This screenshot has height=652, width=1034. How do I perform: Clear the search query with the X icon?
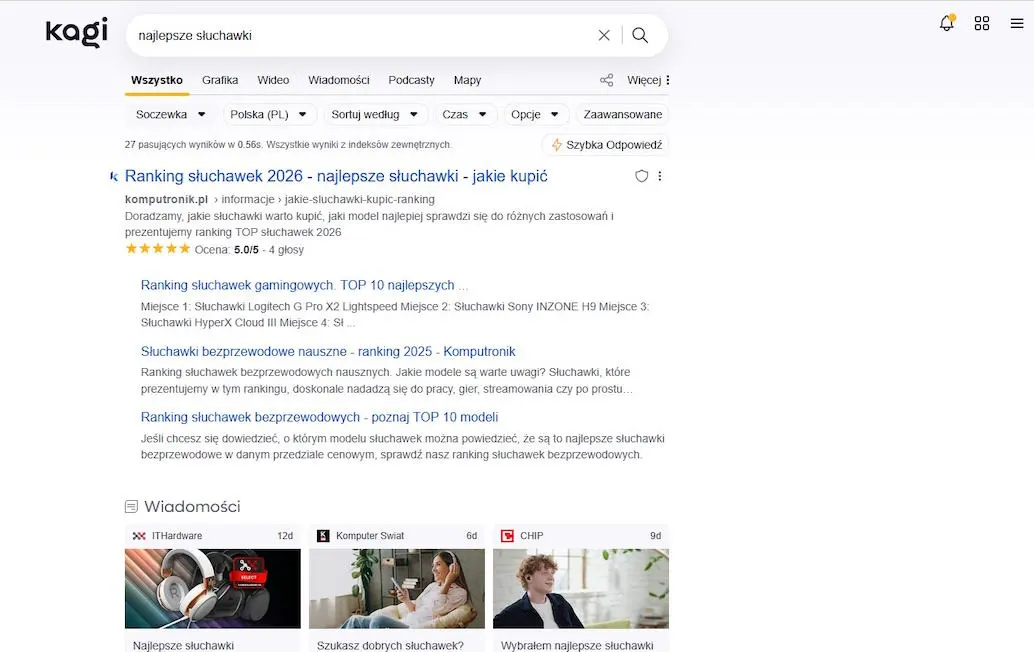click(x=604, y=34)
